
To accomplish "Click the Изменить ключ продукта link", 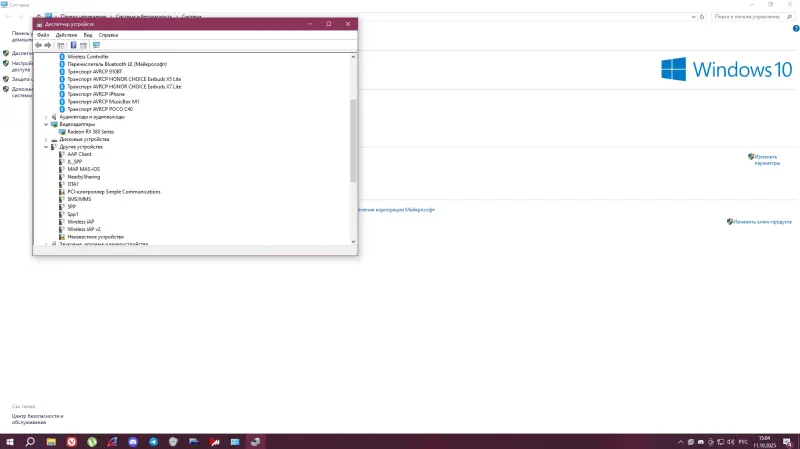I will (762, 221).
